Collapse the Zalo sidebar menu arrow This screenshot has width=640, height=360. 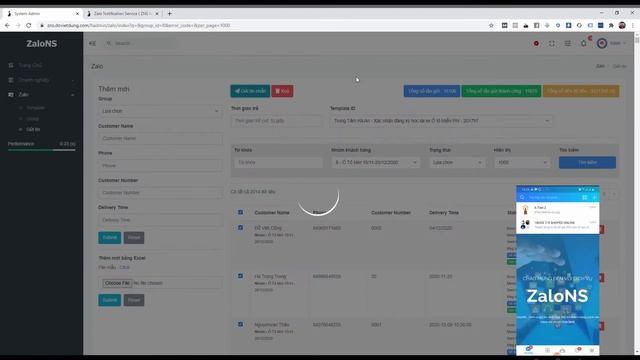click(x=73, y=95)
